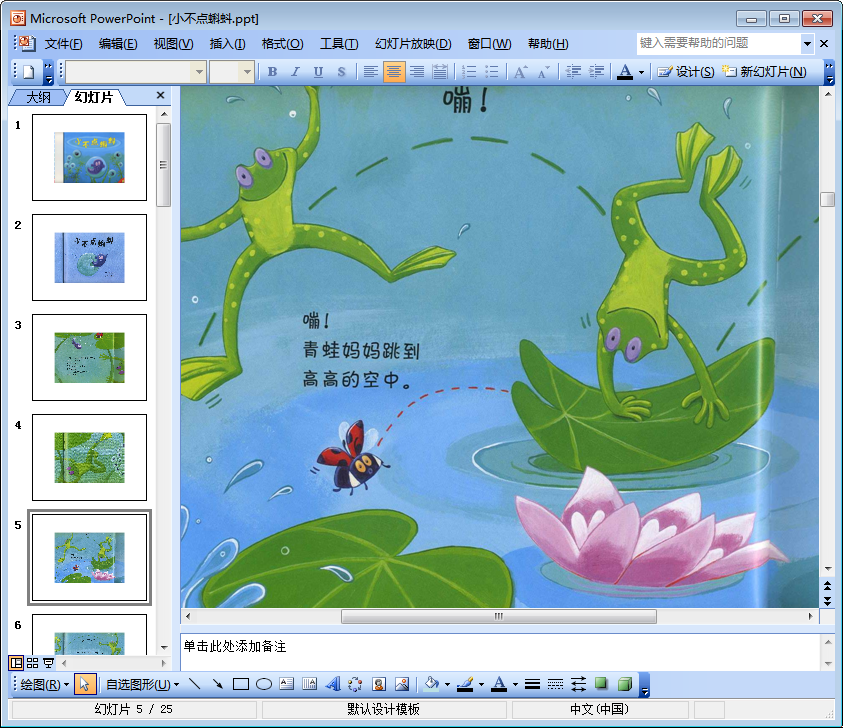843x728 pixels.
Task: Apply fill color bucket
Action: coord(431,684)
